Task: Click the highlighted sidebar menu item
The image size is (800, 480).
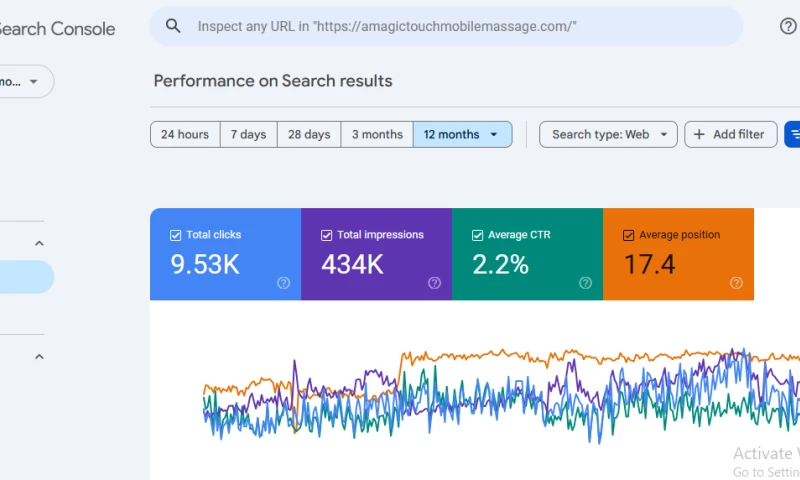Action: [27, 277]
